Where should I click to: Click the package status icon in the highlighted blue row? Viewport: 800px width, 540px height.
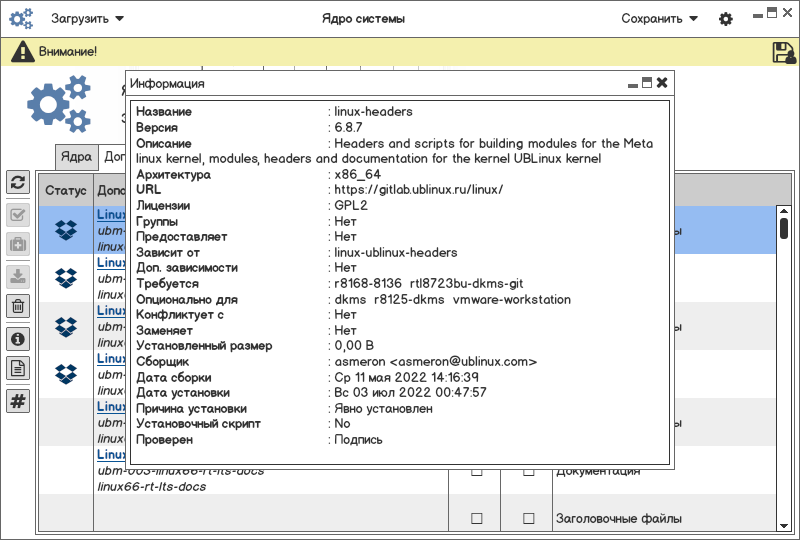pyautogui.click(x=66, y=230)
